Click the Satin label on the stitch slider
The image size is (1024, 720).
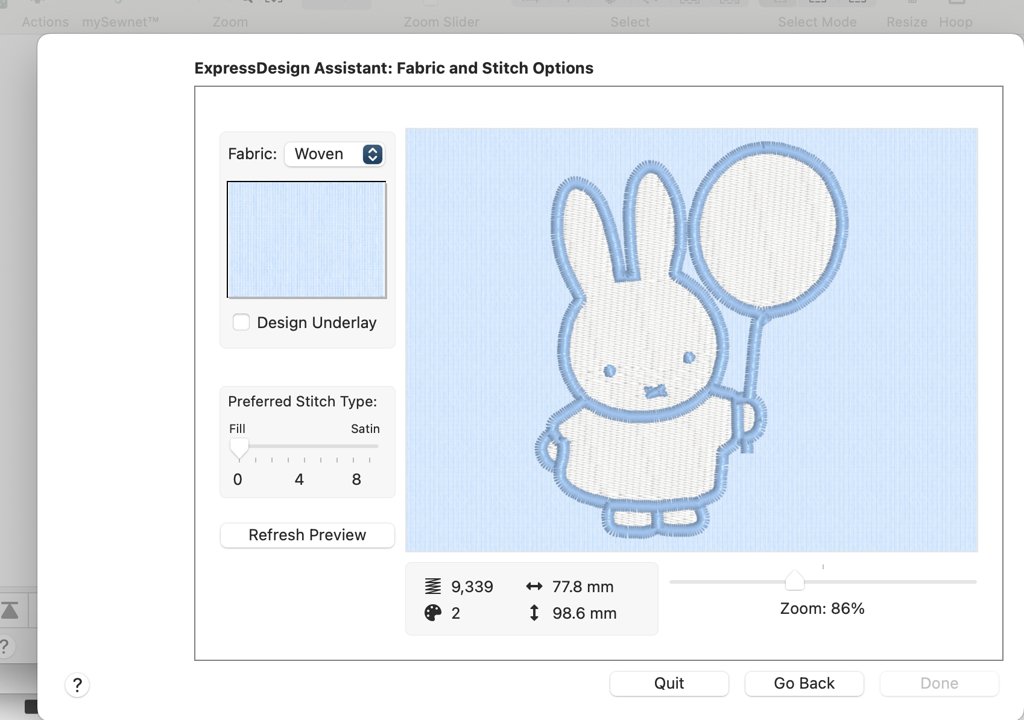tap(365, 429)
